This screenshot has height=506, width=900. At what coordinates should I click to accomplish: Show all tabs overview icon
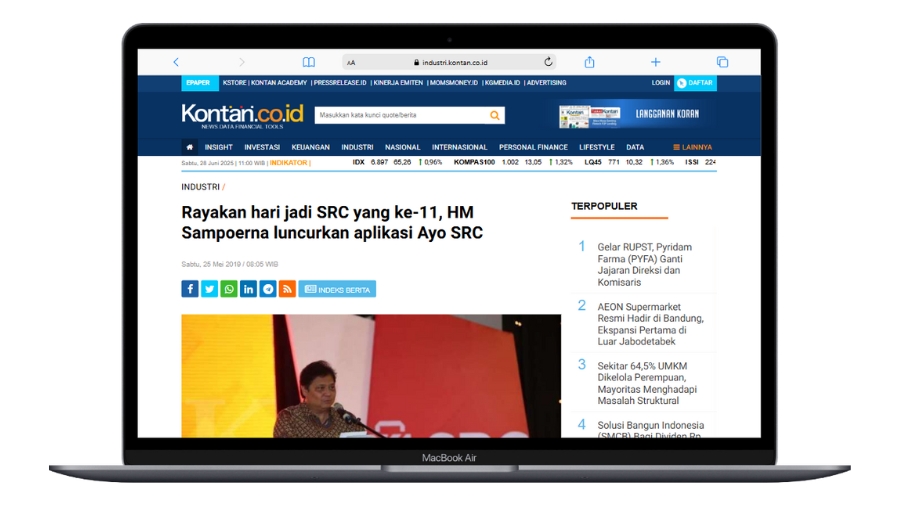[723, 62]
